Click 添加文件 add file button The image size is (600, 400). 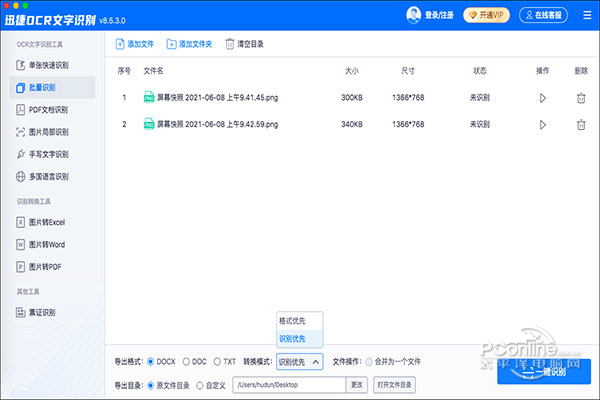pyautogui.click(x=135, y=44)
